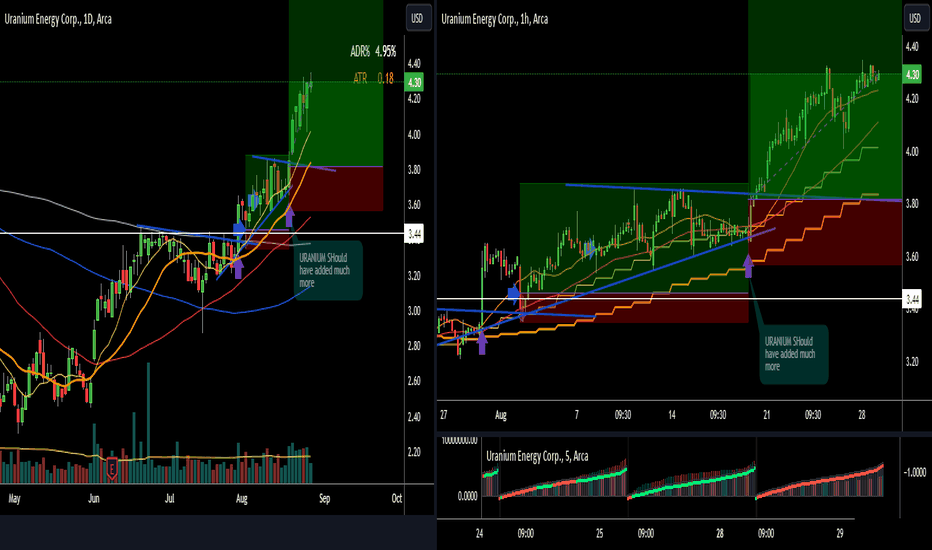This screenshot has width=932, height=550.
Task: Click '24' on the 5-minute pane time axis
Action: coord(480,533)
